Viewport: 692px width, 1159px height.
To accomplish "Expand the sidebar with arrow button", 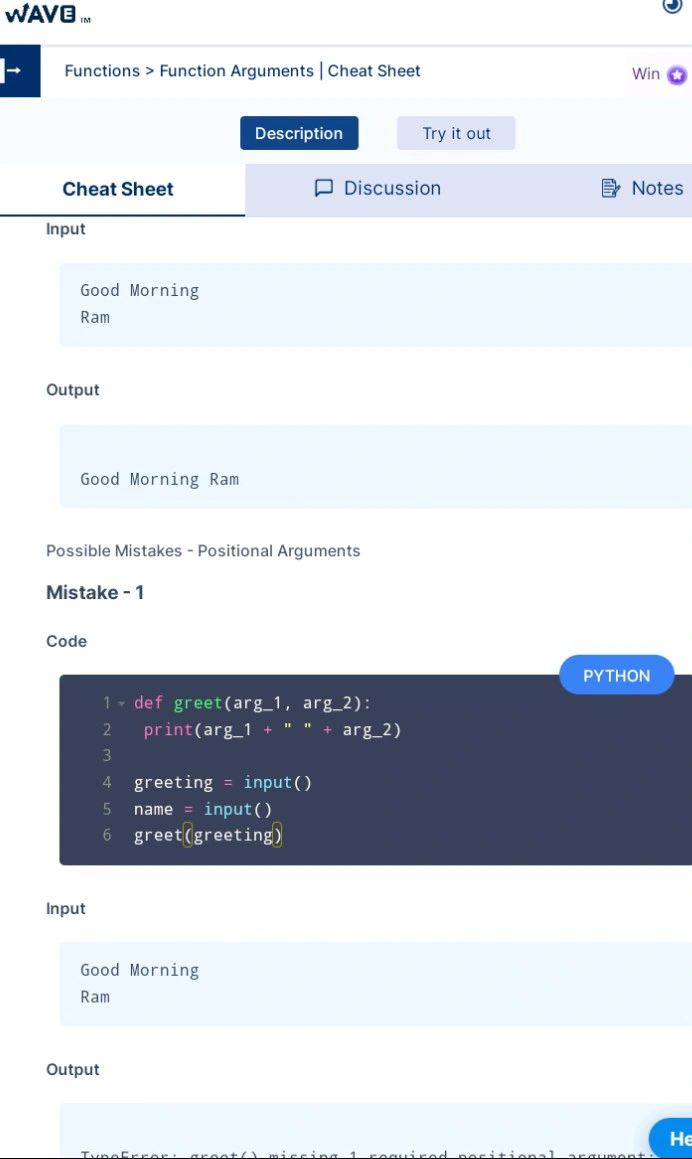I will (x=15, y=71).
